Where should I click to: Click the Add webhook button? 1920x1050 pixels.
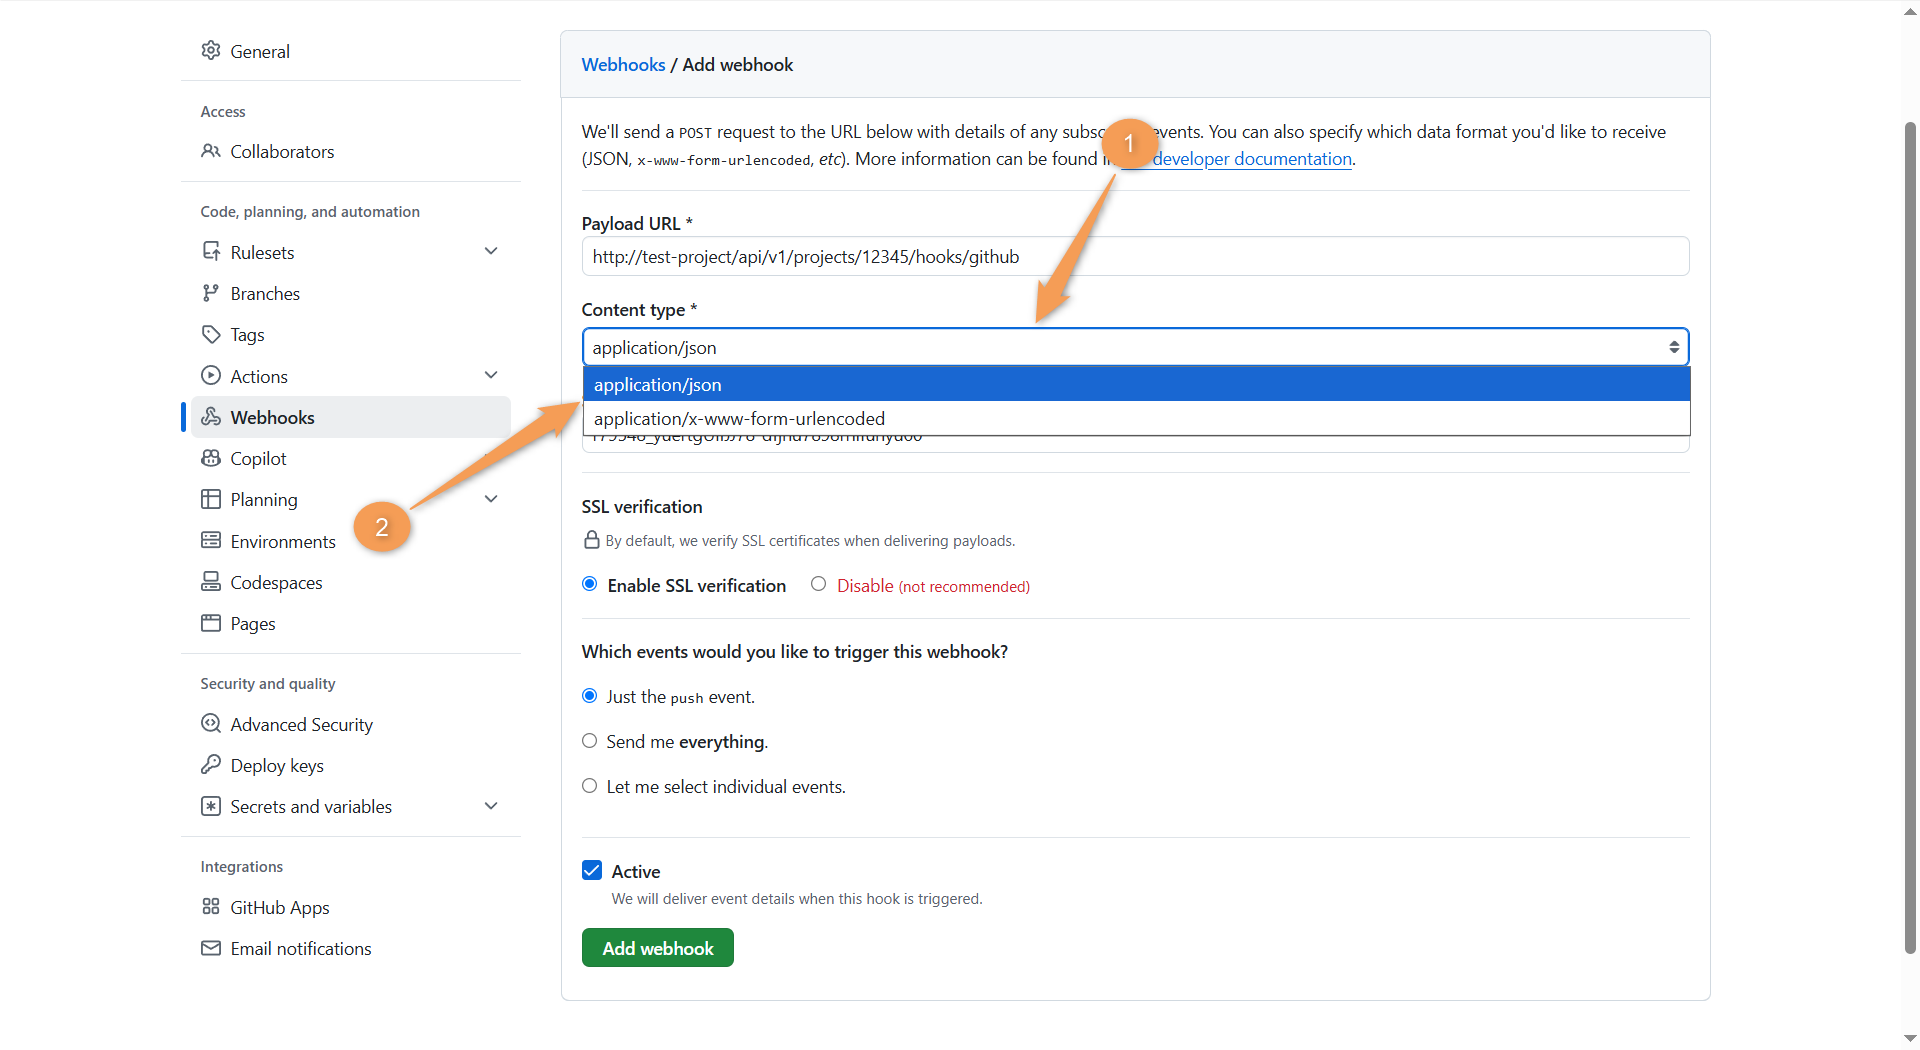pyautogui.click(x=658, y=948)
